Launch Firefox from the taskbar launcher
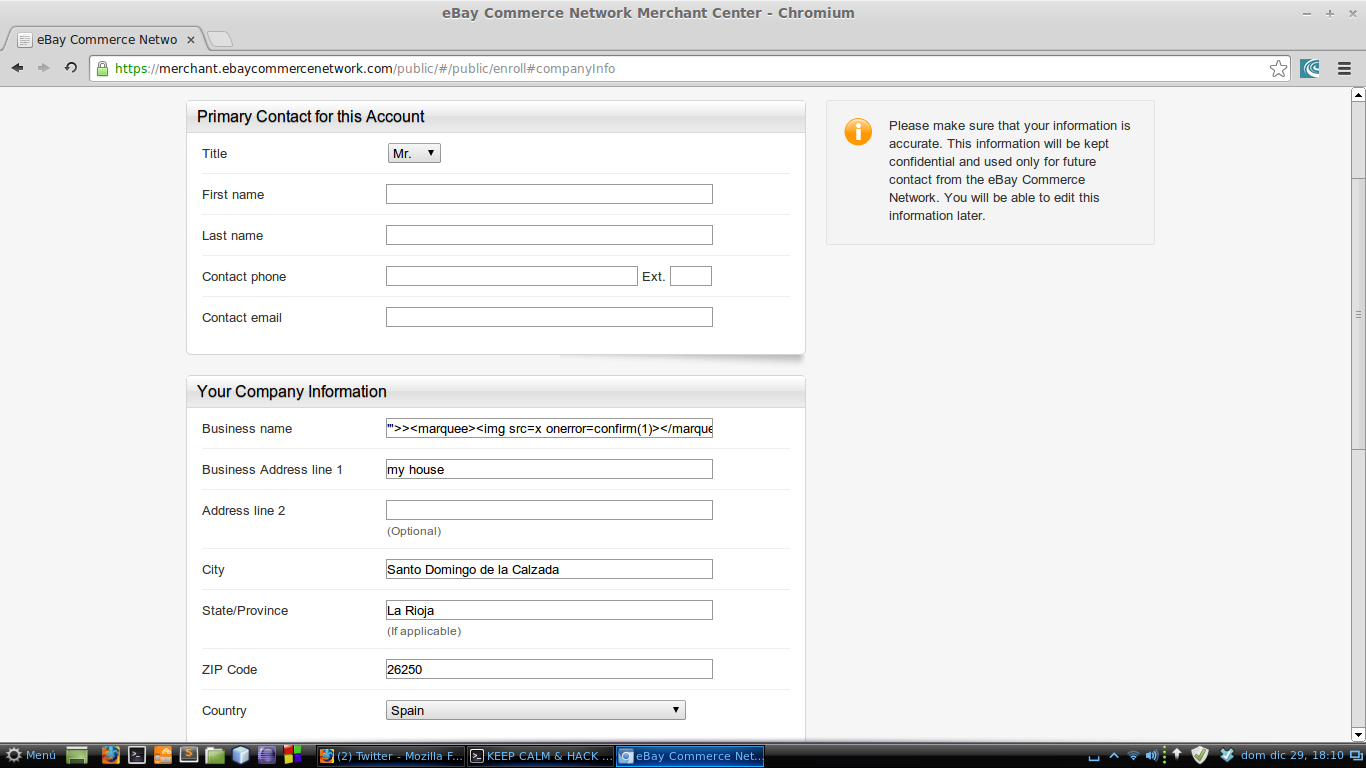Viewport: 1366px width, 768px height. [x=110, y=755]
